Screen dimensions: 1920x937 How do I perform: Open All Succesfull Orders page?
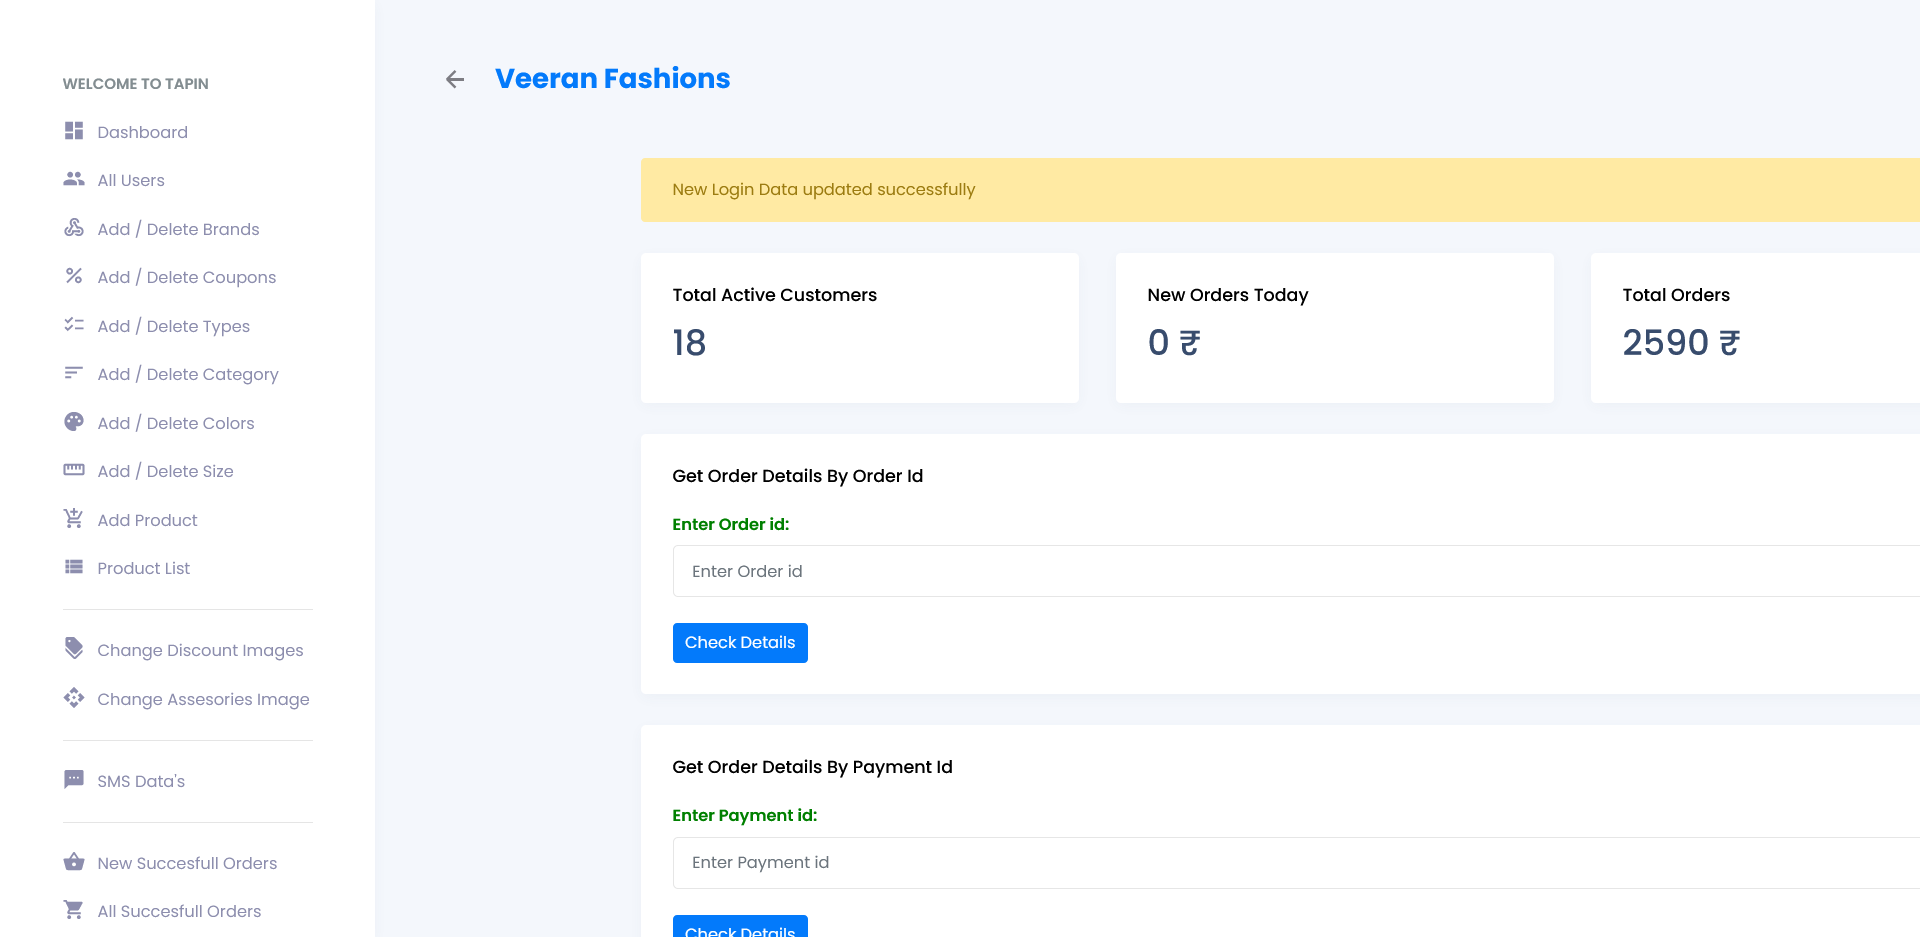click(x=179, y=911)
